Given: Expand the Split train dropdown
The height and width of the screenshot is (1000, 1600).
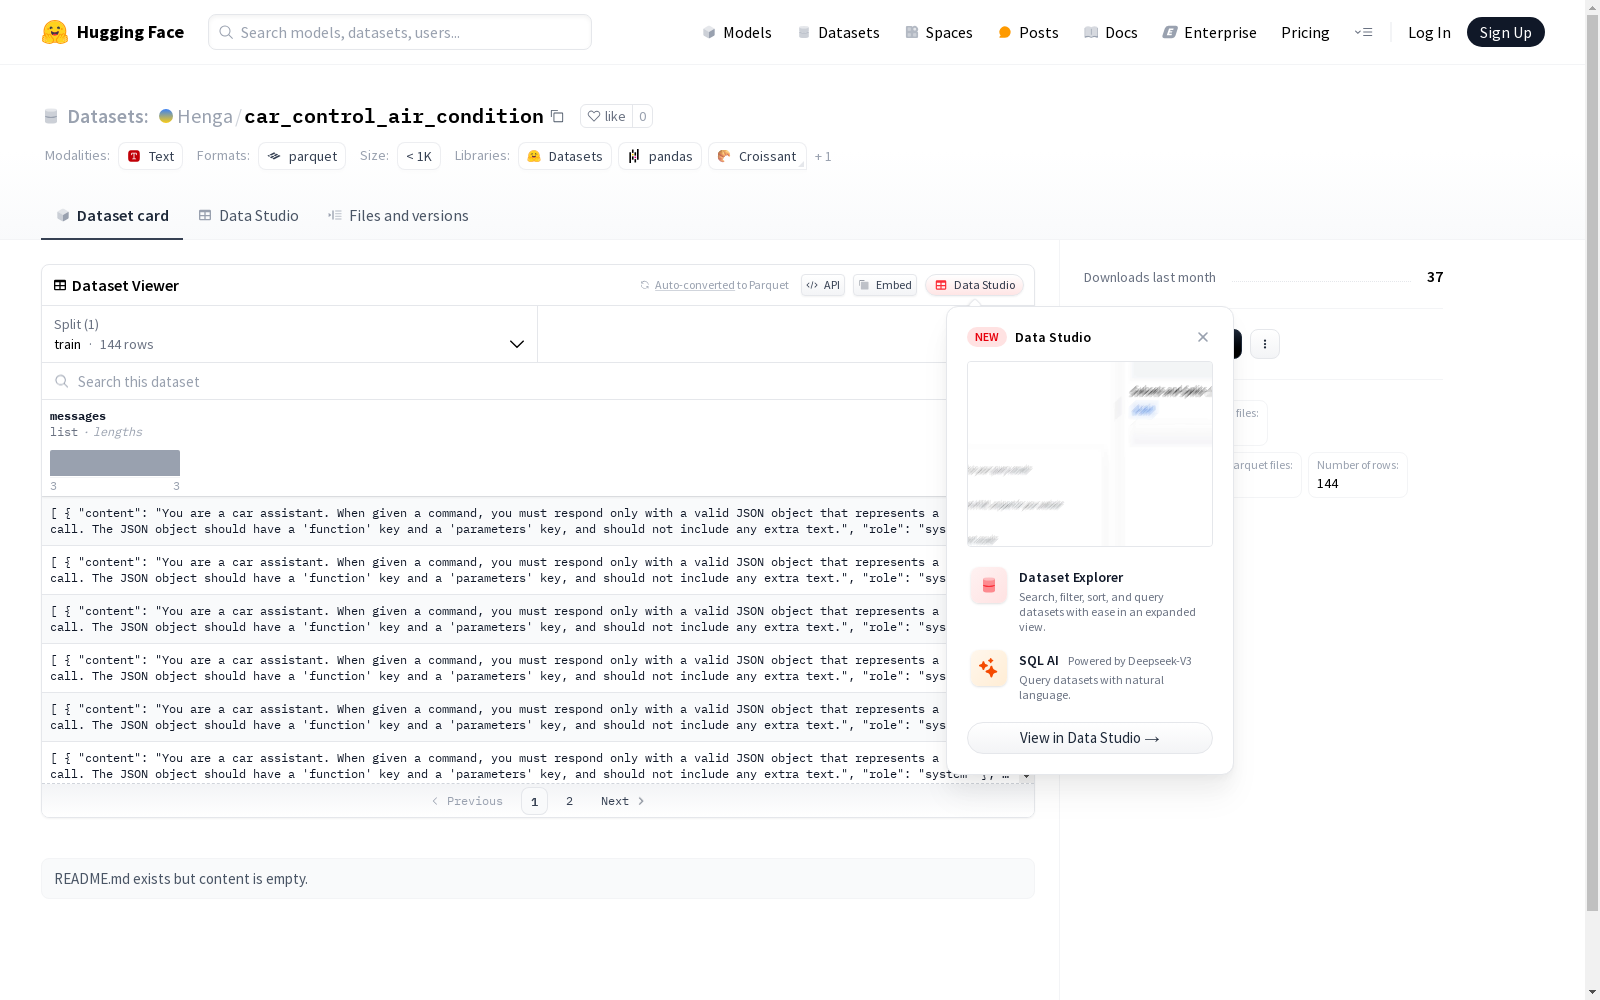Looking at the screenshot, I should tap(290, 334).
